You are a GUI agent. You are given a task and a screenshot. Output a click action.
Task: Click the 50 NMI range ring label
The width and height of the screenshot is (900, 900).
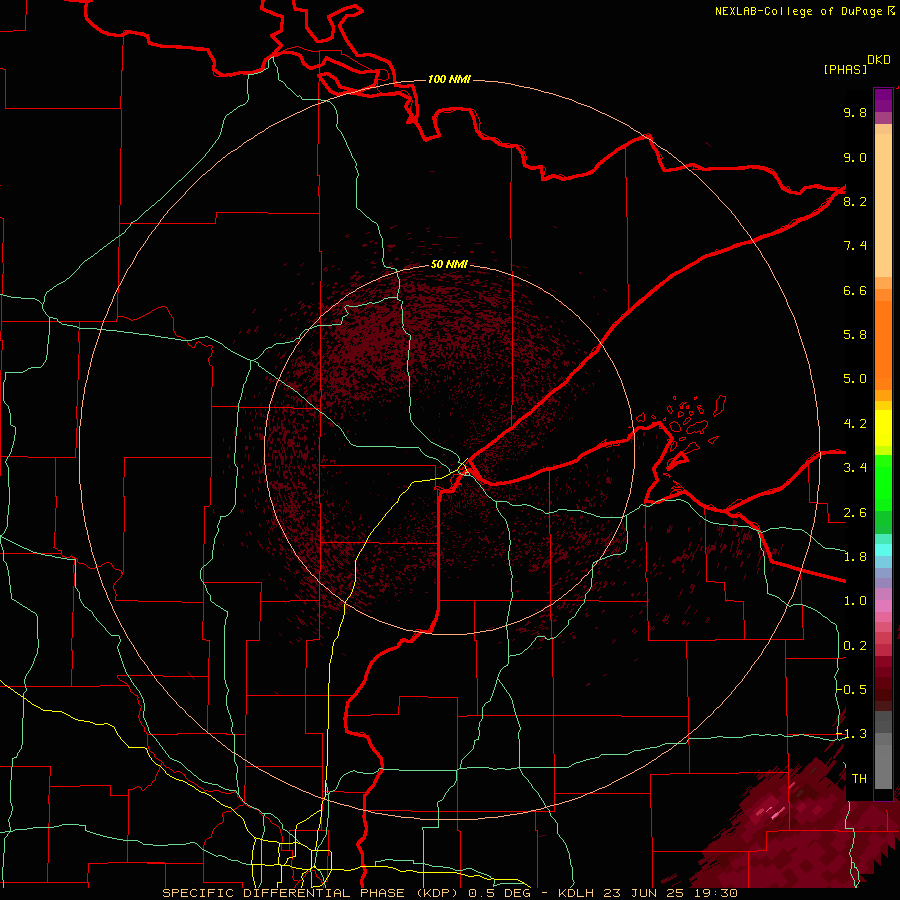(x=449, y=264)
